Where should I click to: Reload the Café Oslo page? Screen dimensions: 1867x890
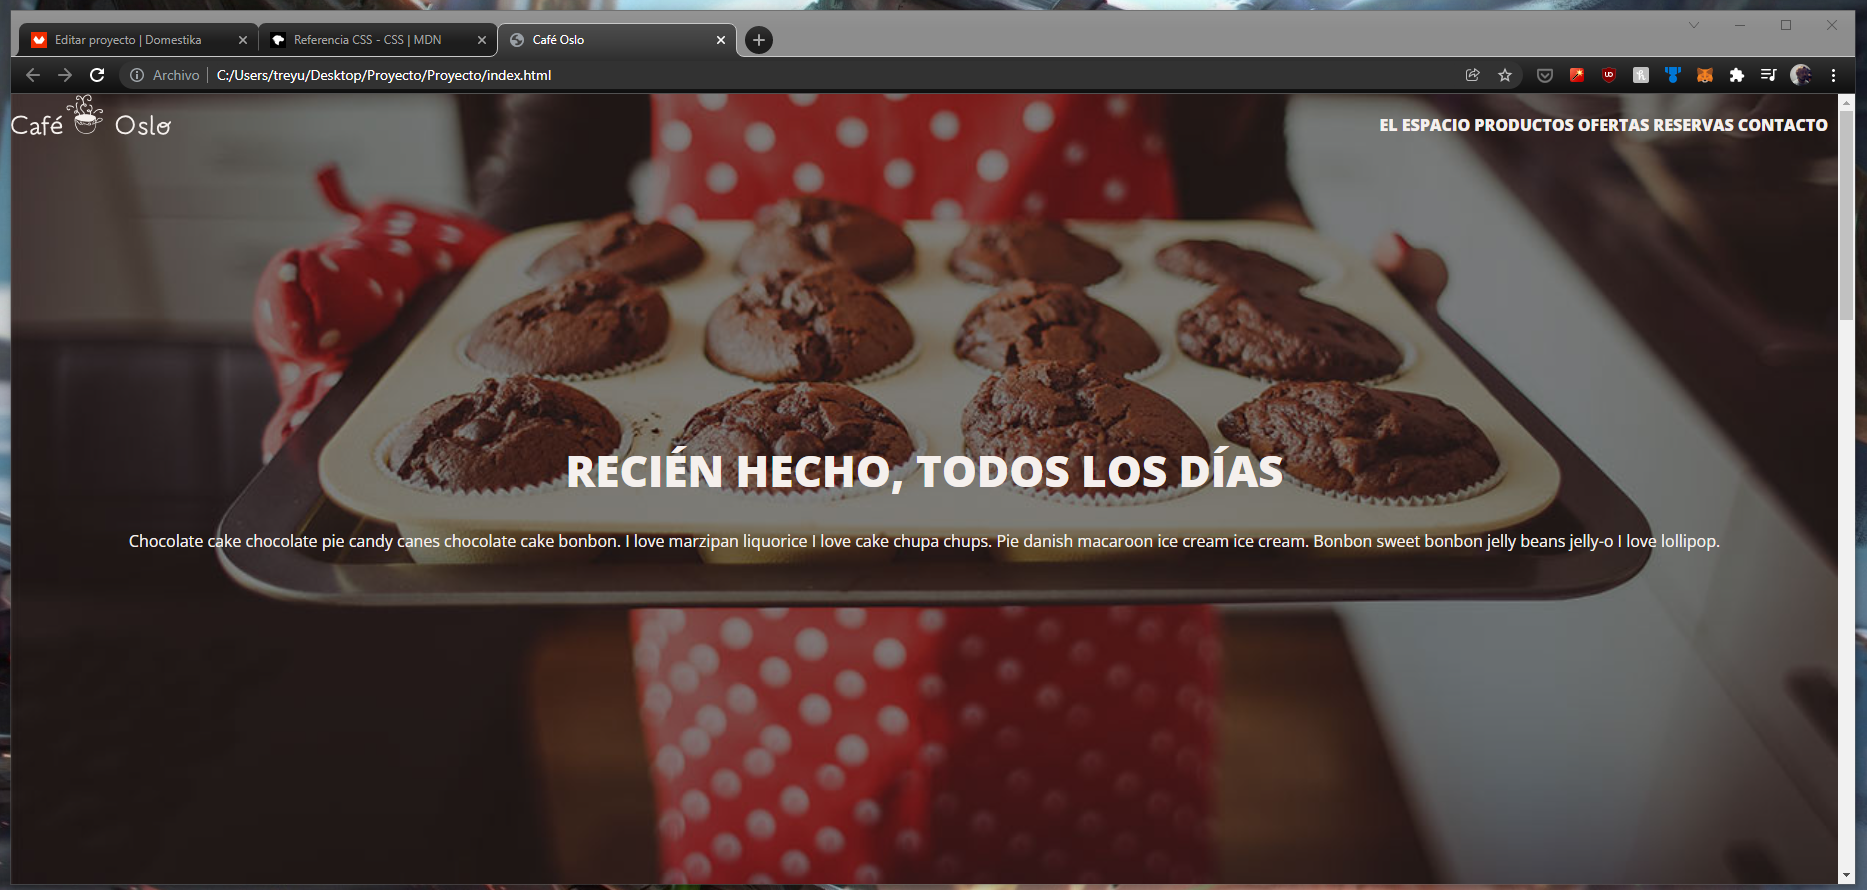(x=97, y=75)
